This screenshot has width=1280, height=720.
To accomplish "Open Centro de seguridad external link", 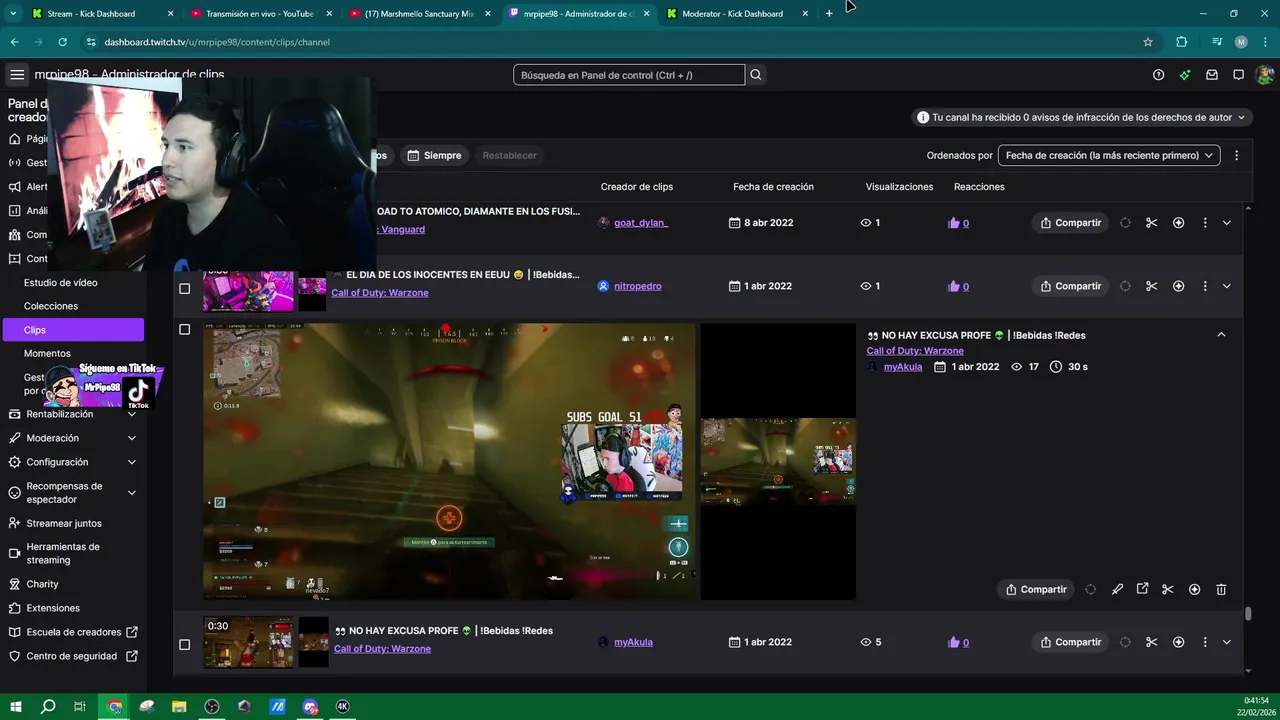I will 72,656.
